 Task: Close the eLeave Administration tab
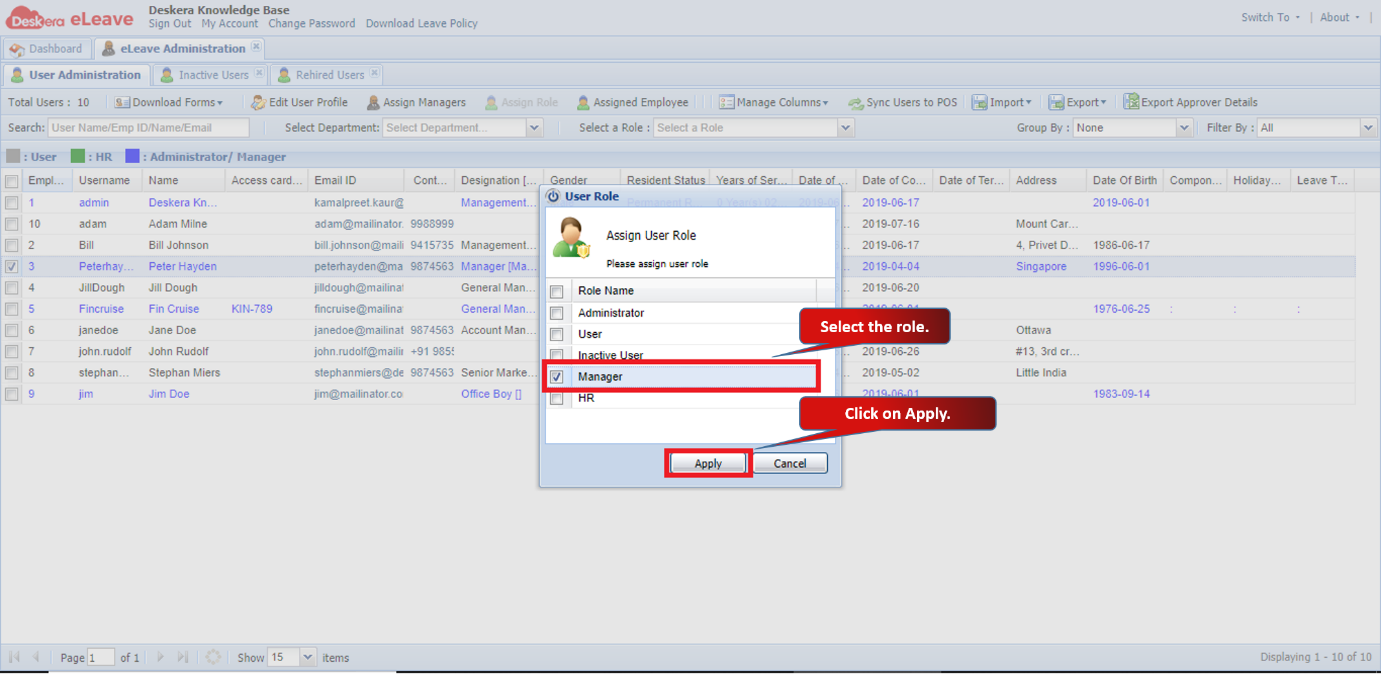pos(256,47)
